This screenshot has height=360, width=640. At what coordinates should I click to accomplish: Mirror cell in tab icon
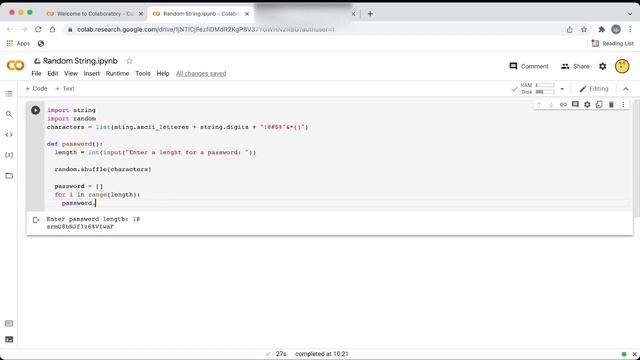[599, 104]
